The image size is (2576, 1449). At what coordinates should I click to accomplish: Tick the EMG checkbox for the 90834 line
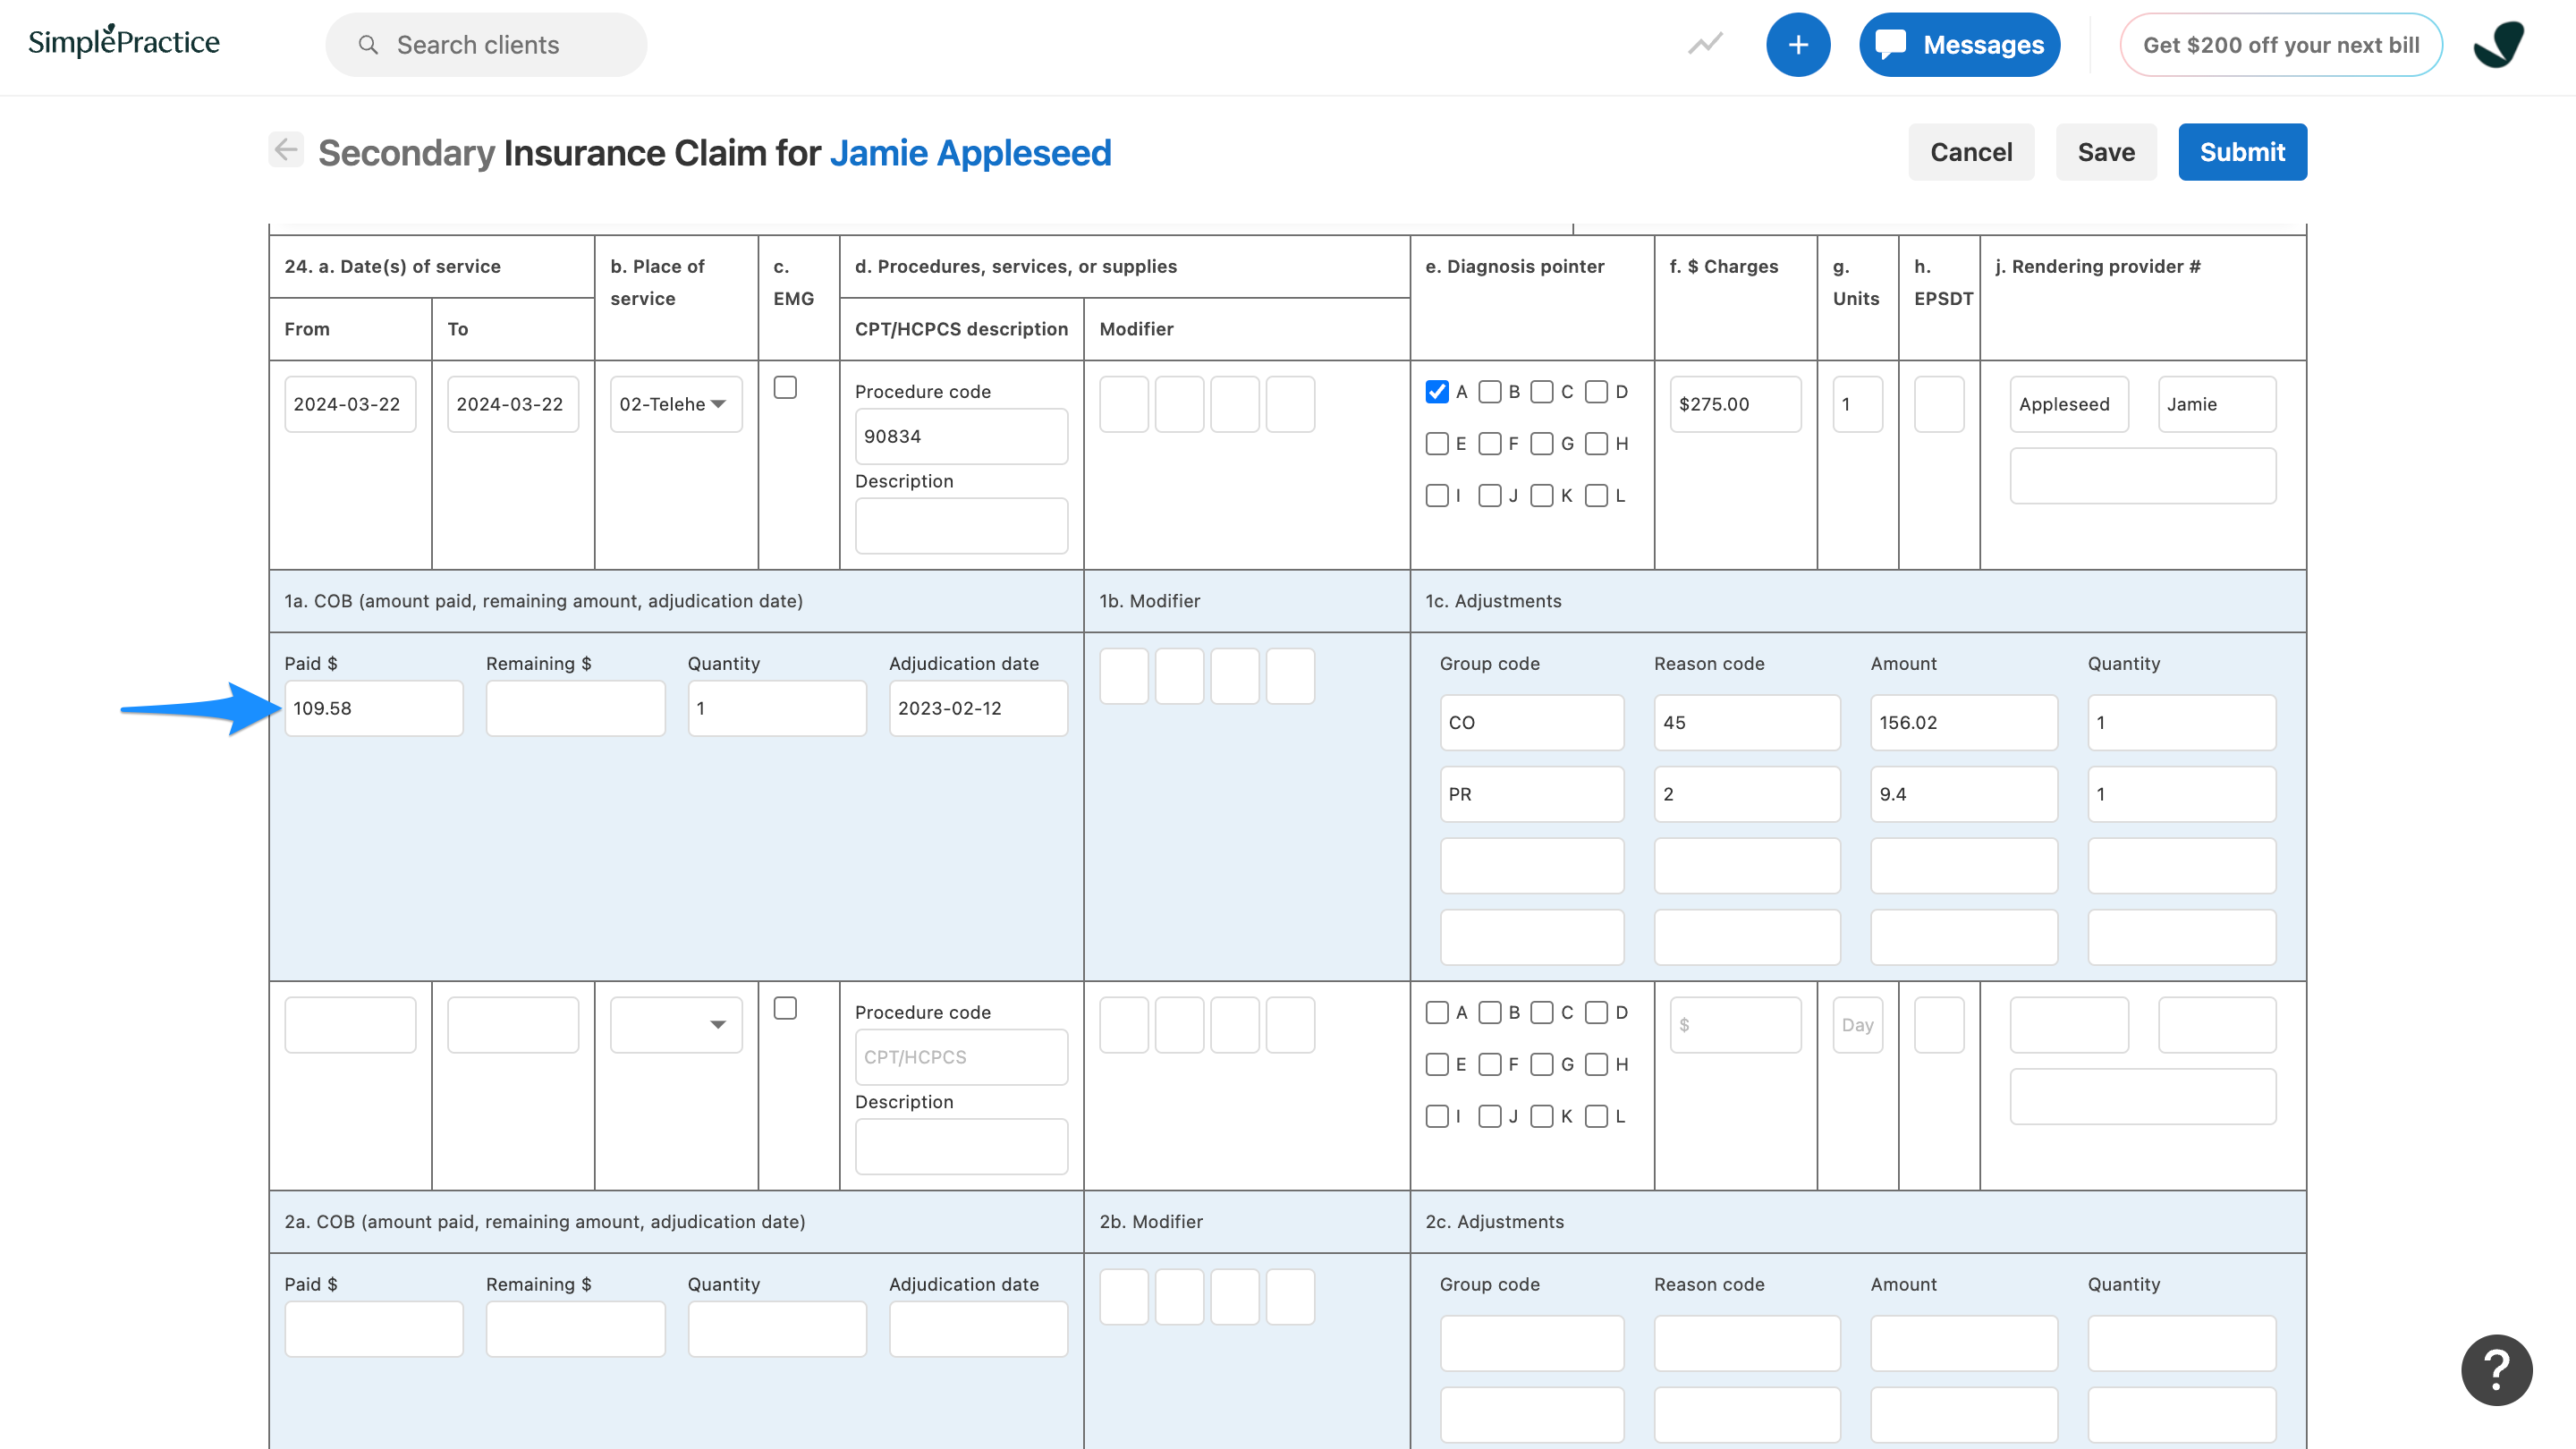coord(785,387)
